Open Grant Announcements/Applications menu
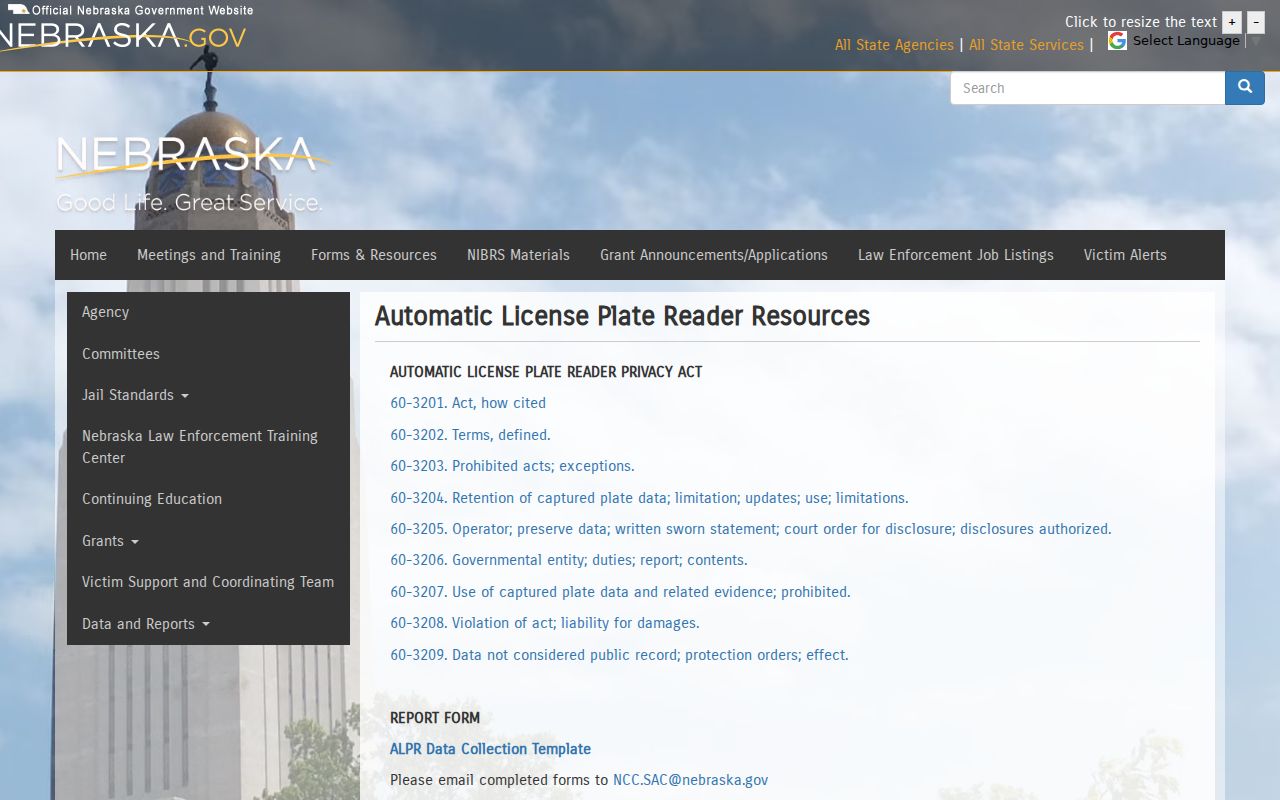 (x=714, y=255)
